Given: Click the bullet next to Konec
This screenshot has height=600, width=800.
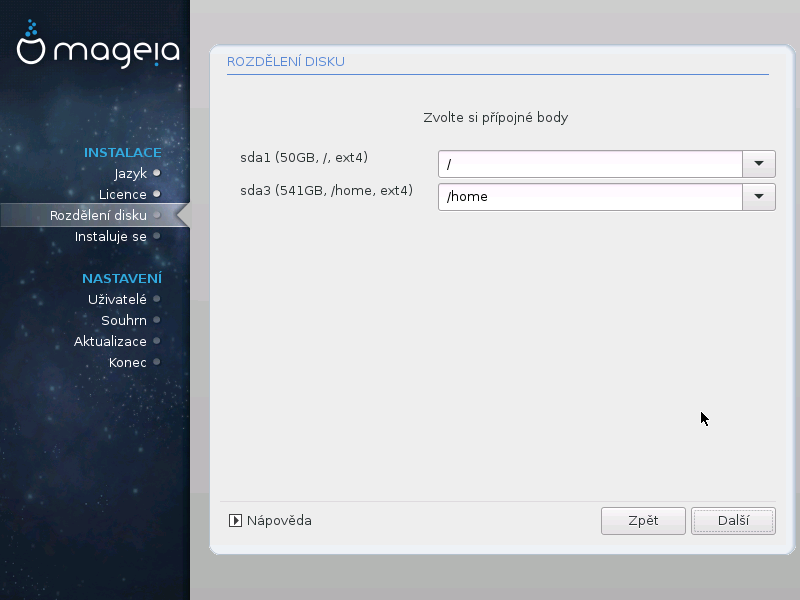Looking at the screenshot, I should coord(157,362).
